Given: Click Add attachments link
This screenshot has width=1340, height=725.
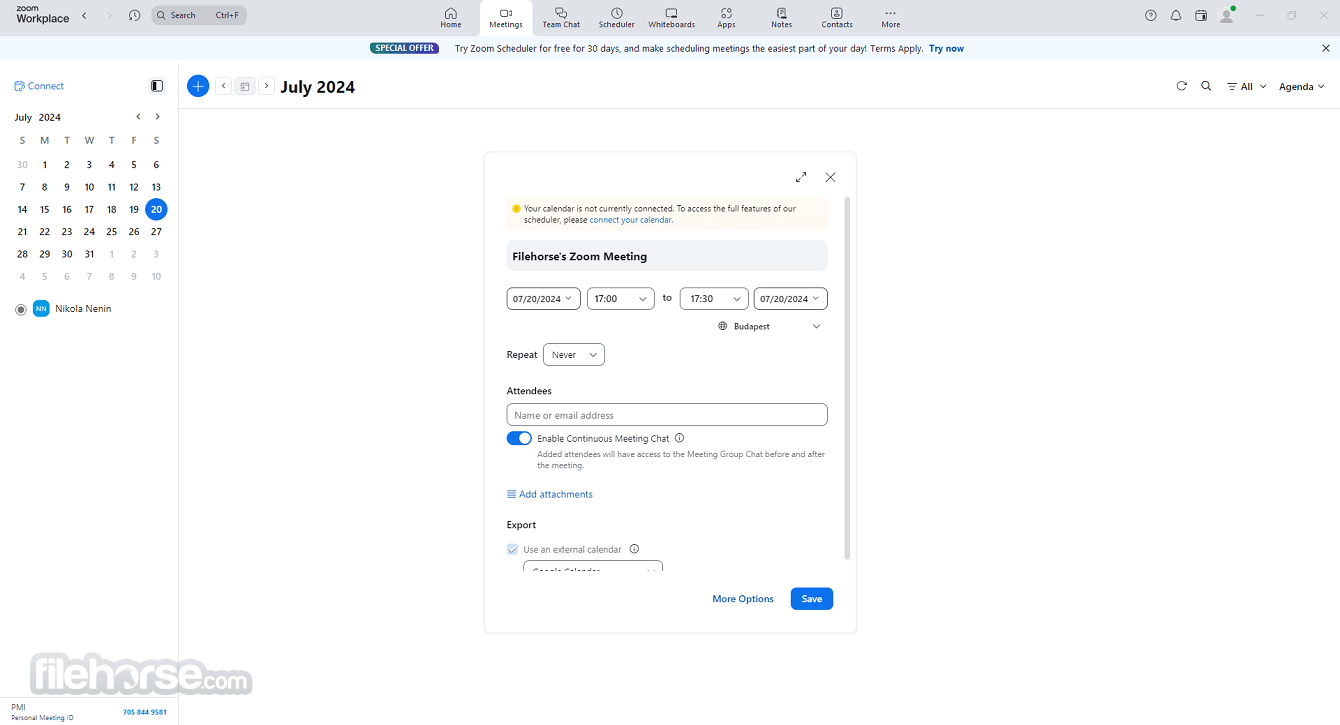Looking at the screenshot, I should (550, 494).
